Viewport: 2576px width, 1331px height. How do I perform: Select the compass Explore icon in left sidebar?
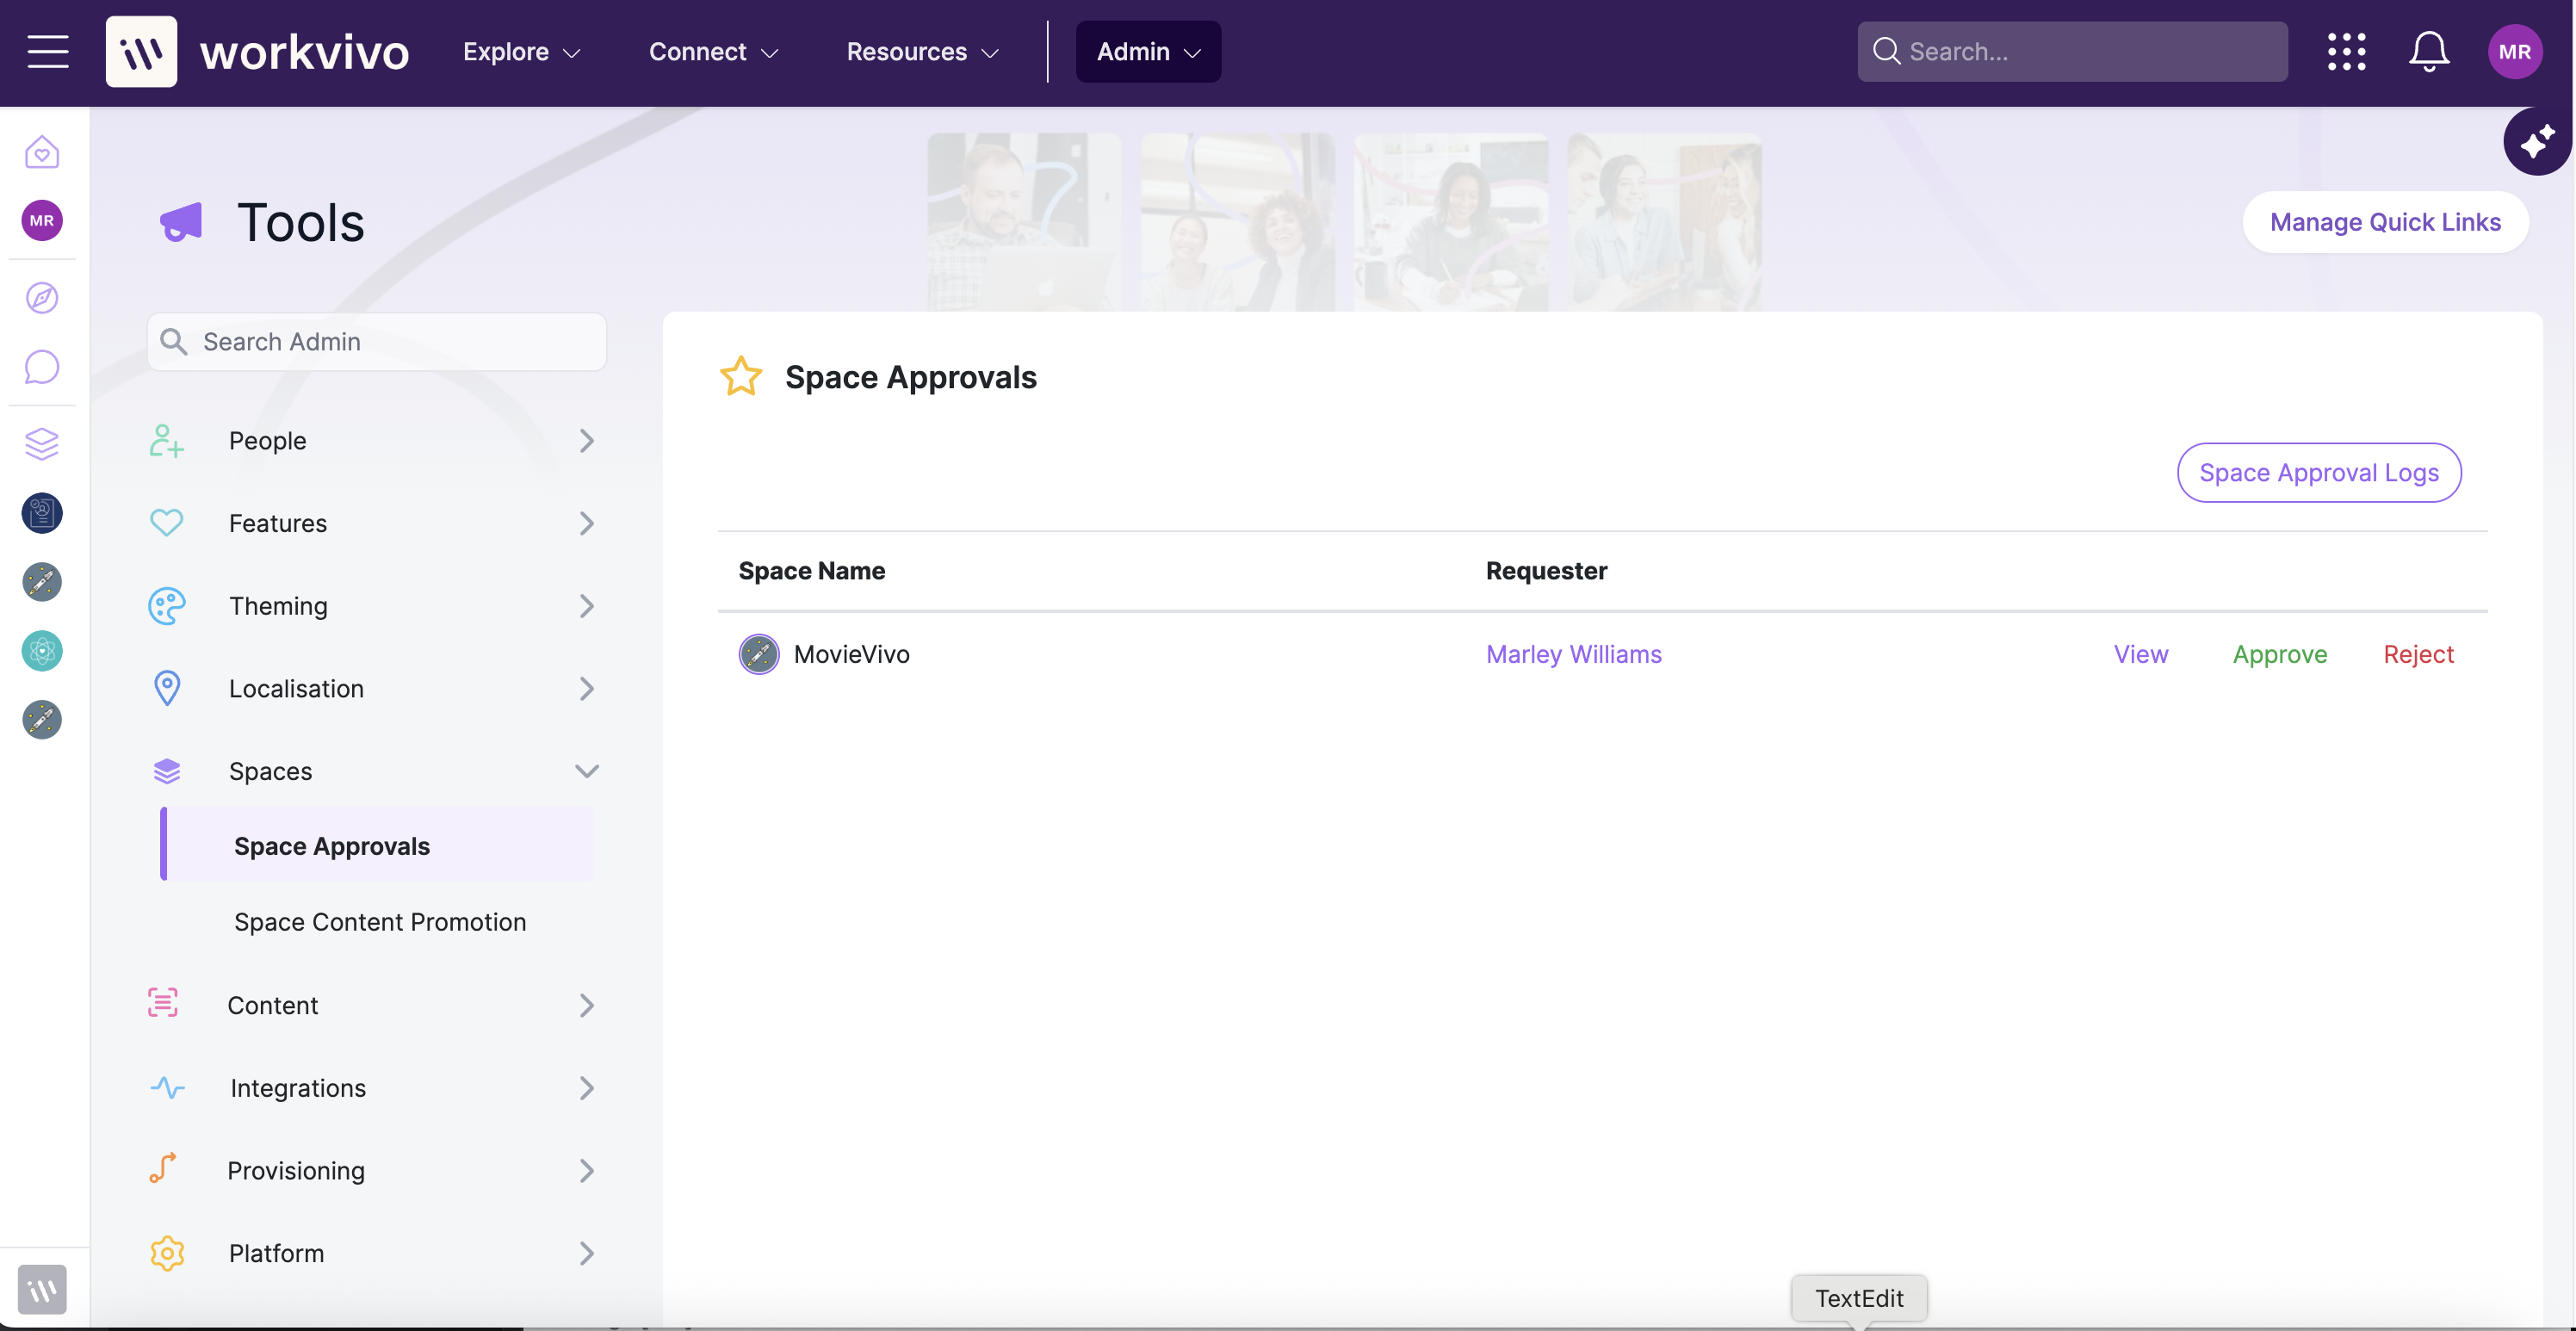click(42, 297)
